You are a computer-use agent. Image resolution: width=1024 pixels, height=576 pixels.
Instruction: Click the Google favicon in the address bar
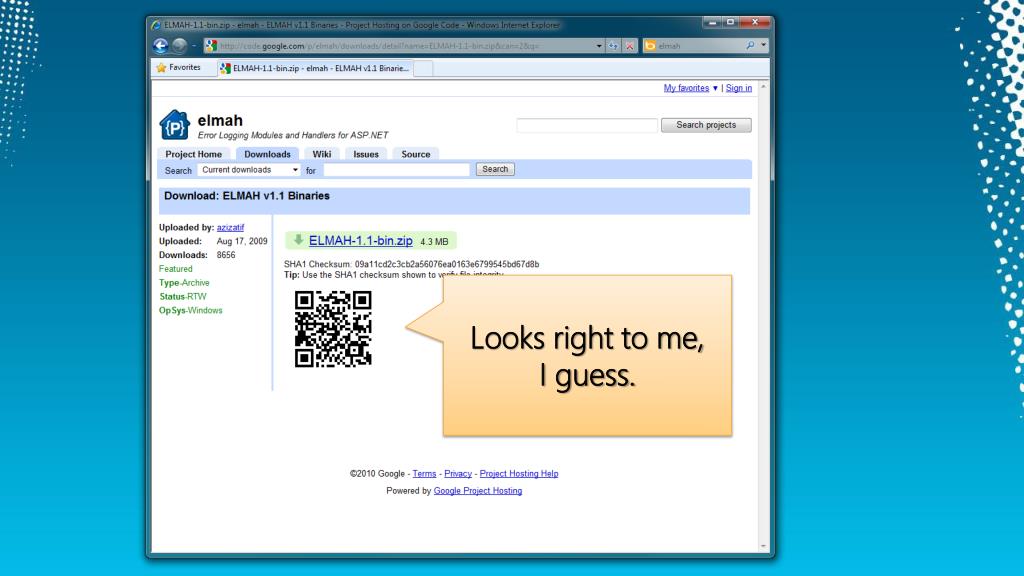point(211,46)
